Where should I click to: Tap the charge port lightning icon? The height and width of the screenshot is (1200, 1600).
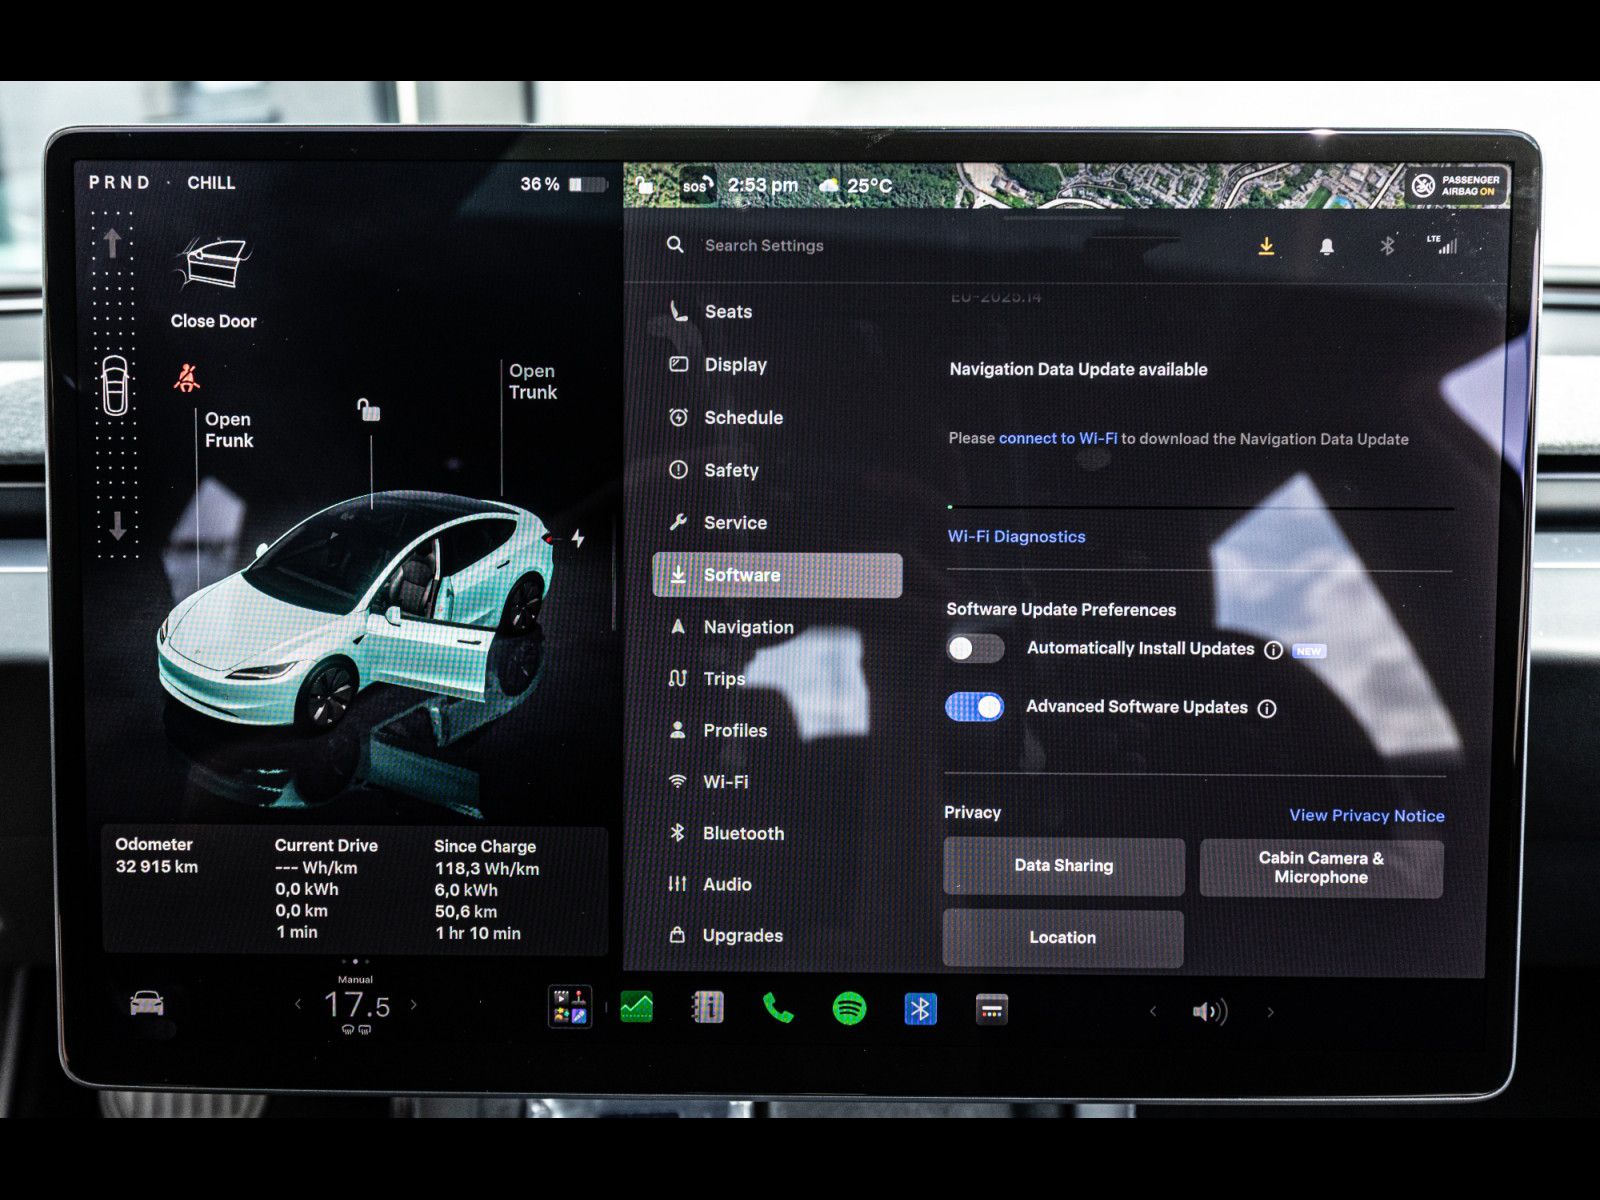578,539
